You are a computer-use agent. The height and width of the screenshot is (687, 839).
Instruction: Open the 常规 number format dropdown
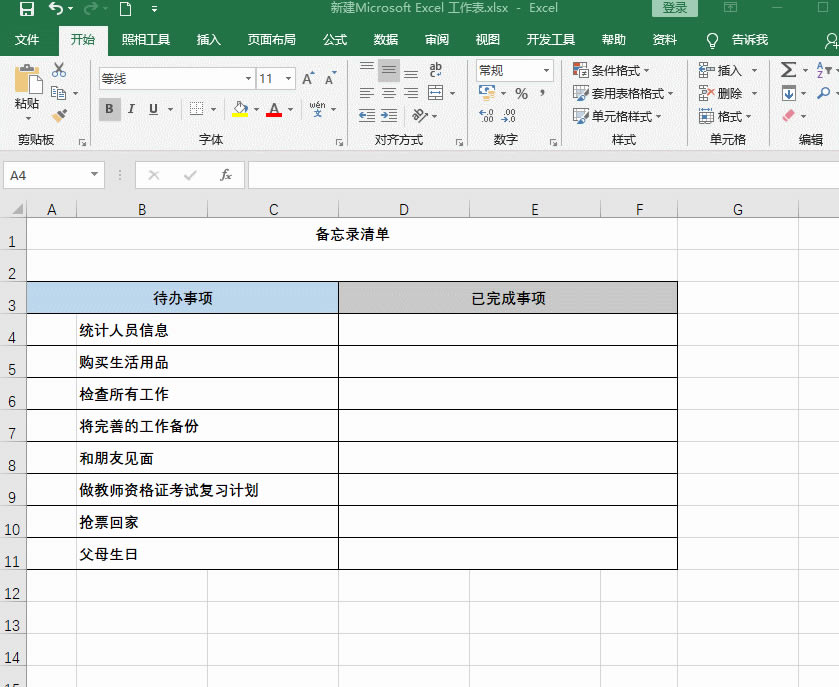(545, 71)
